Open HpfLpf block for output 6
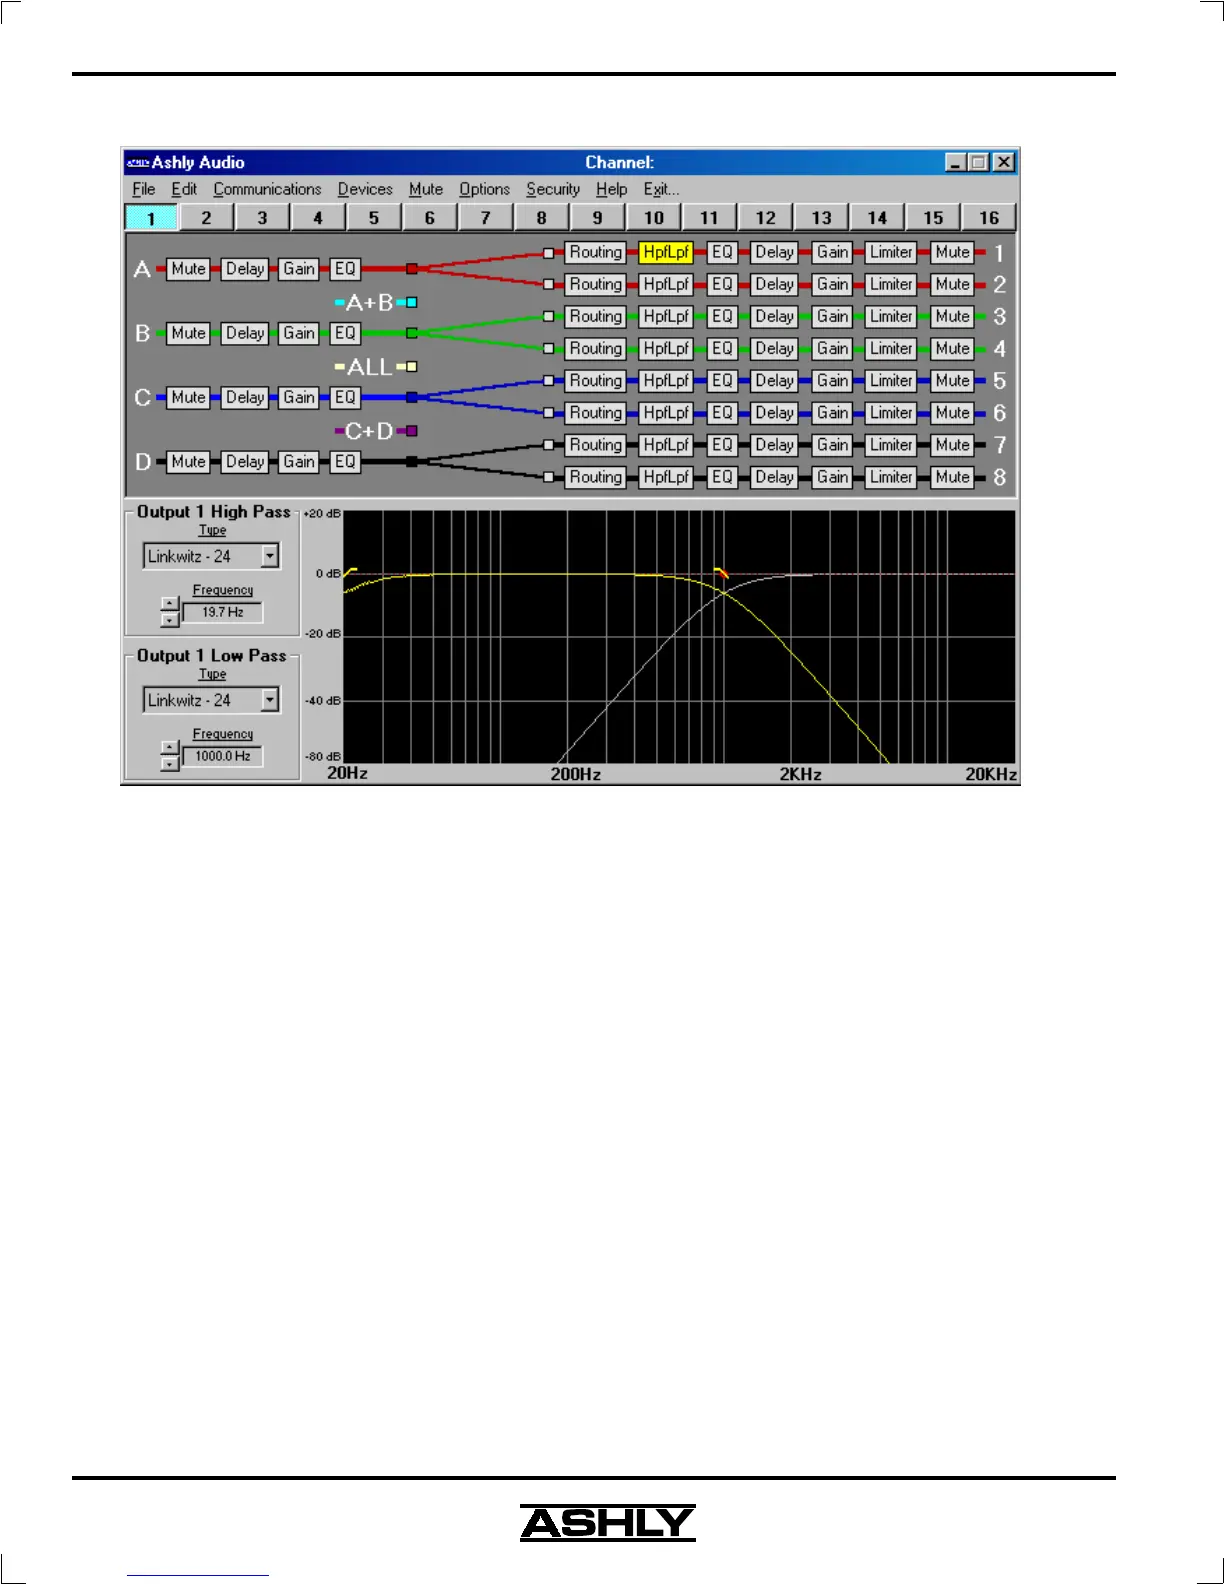The width and height of the screenshot is (1224, 1584). point(667,413)
